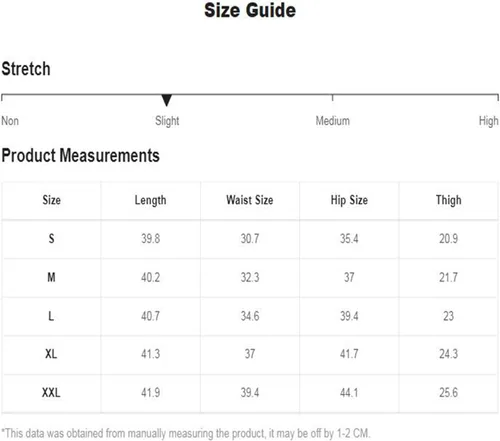
Task: Select the Medium stretch label
Action: coord(333,121)
